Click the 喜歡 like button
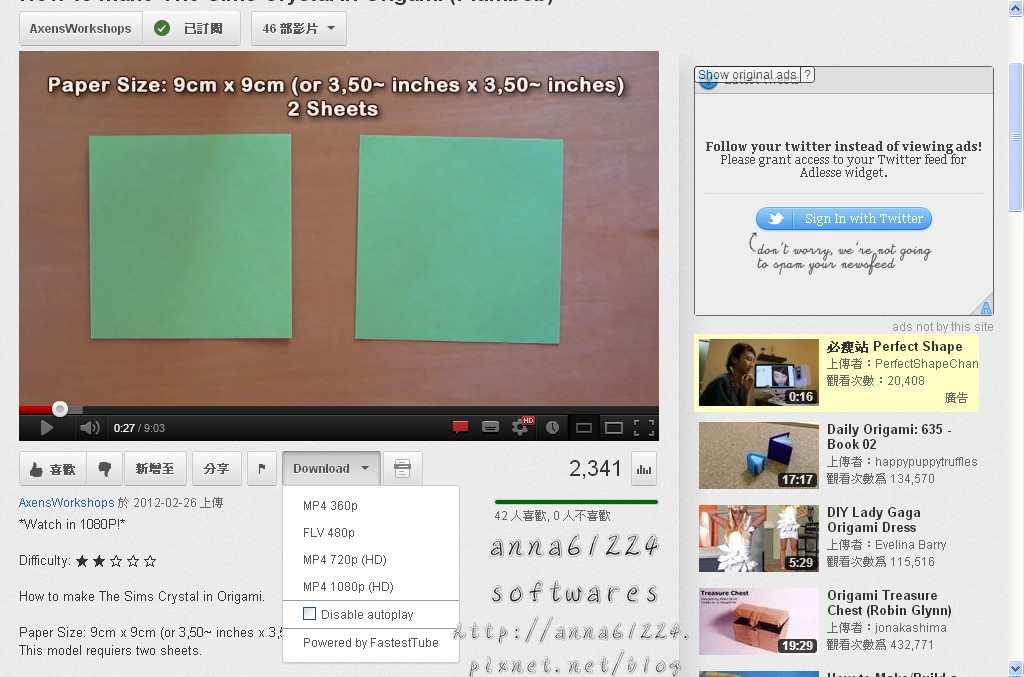This screenshot has width=1024, height=677. click(x=53, y=469)
